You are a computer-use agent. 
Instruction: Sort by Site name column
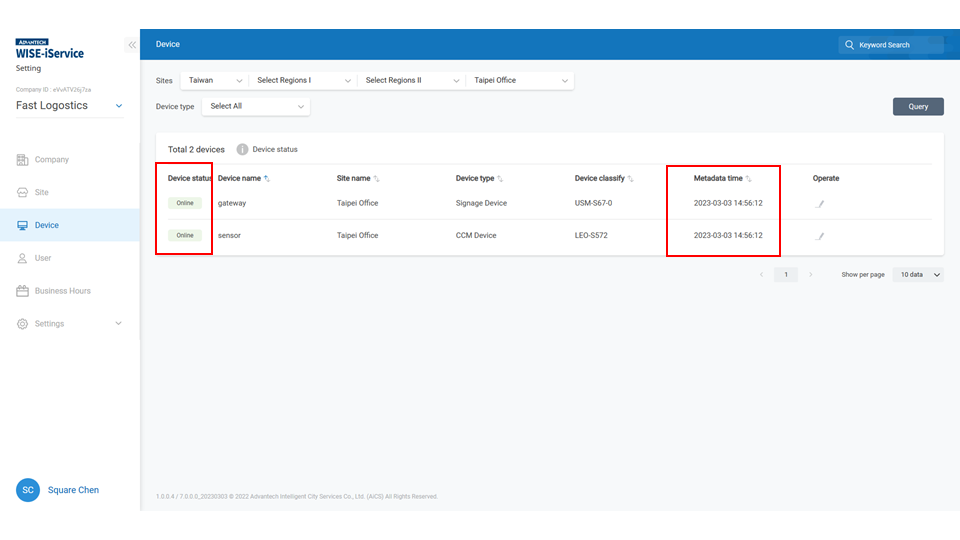pyautogui.click(x=376, y=179)
